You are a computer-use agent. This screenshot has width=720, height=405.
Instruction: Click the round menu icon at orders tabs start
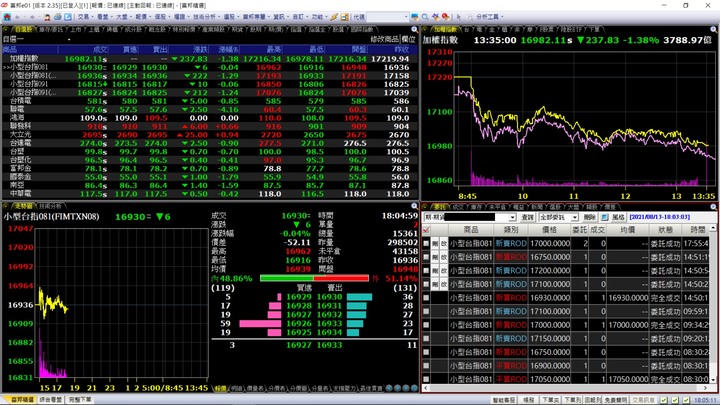[425, 207]
